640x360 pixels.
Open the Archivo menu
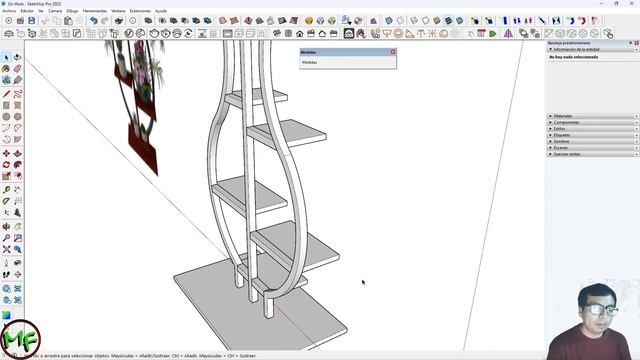pyautogui.click(x=9, y=11)
